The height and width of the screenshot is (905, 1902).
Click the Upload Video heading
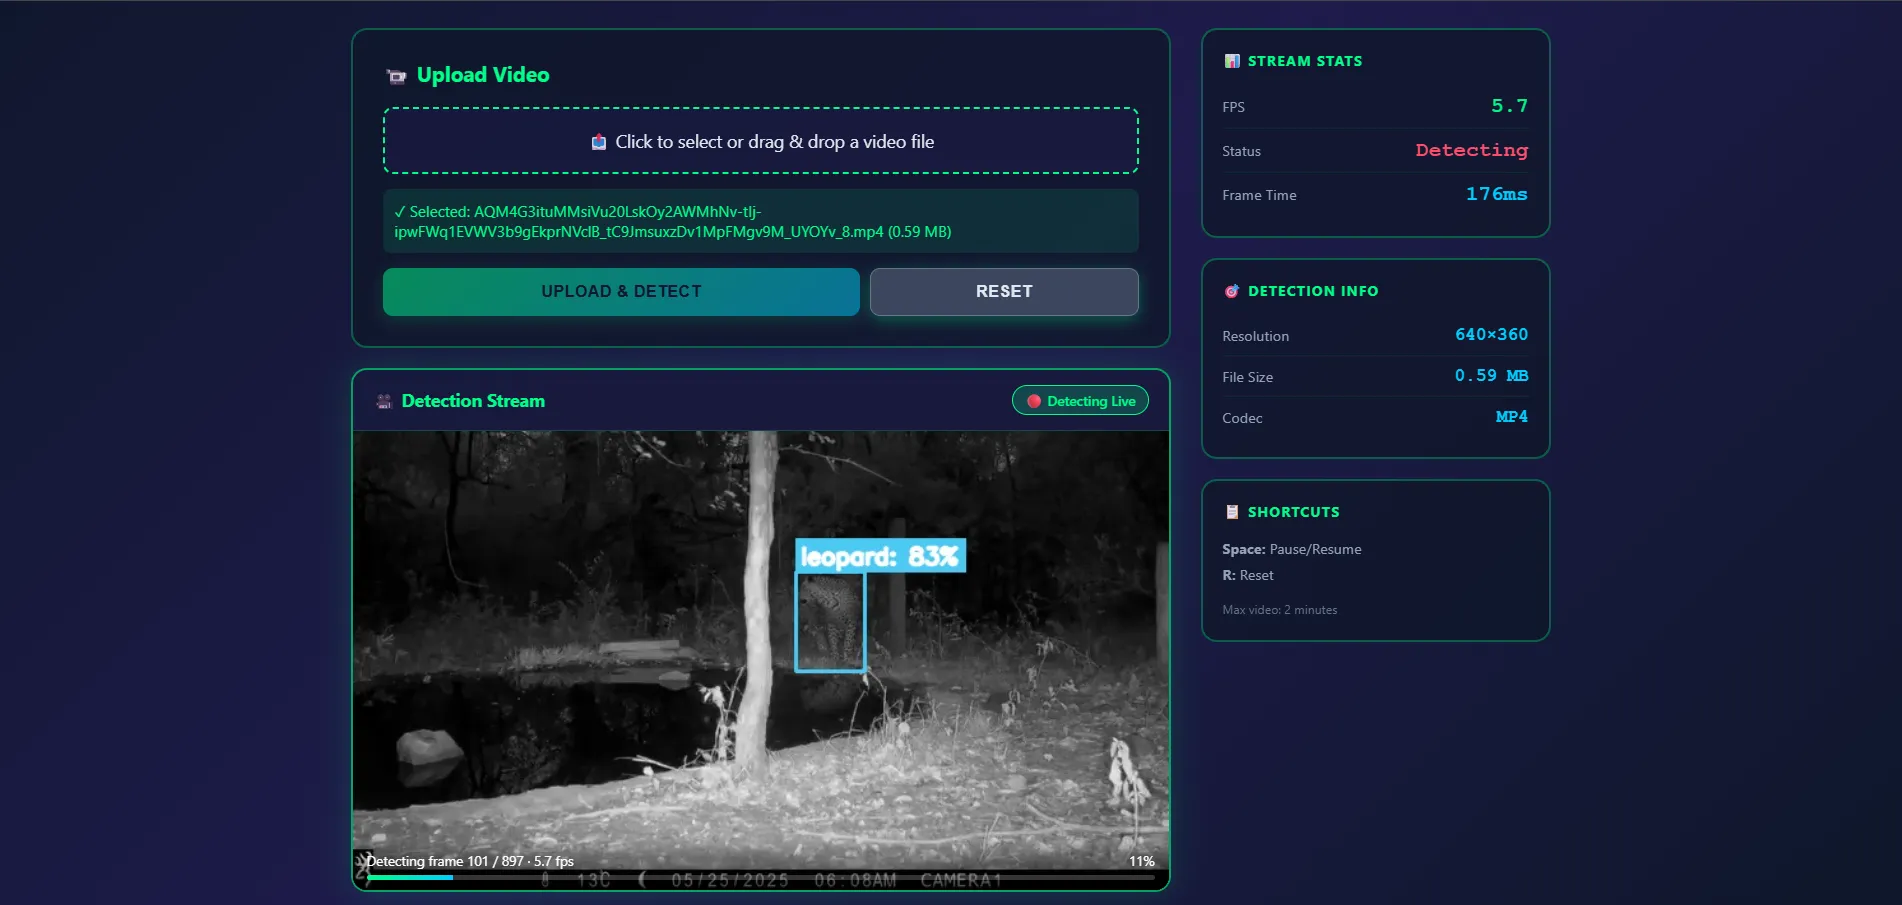(x=483, y=75)
